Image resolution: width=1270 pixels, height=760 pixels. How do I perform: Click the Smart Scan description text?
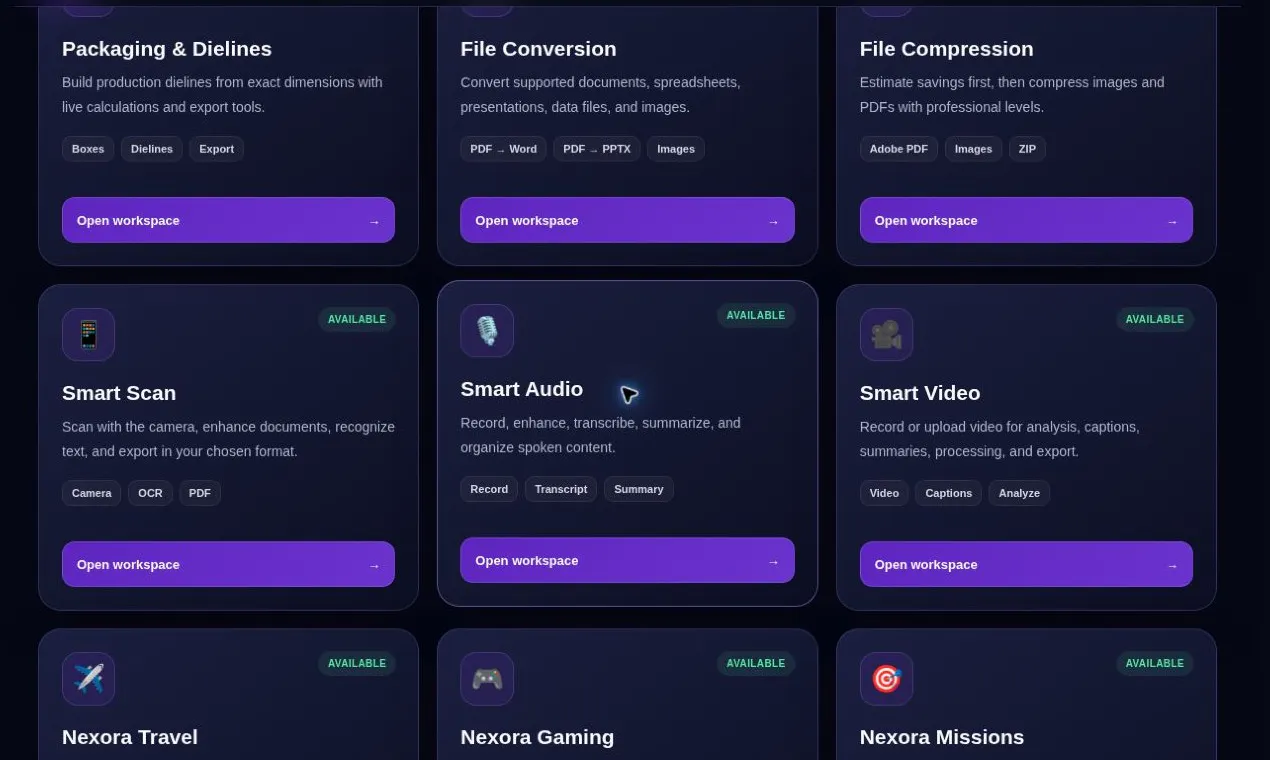click(x=228, y=439)
